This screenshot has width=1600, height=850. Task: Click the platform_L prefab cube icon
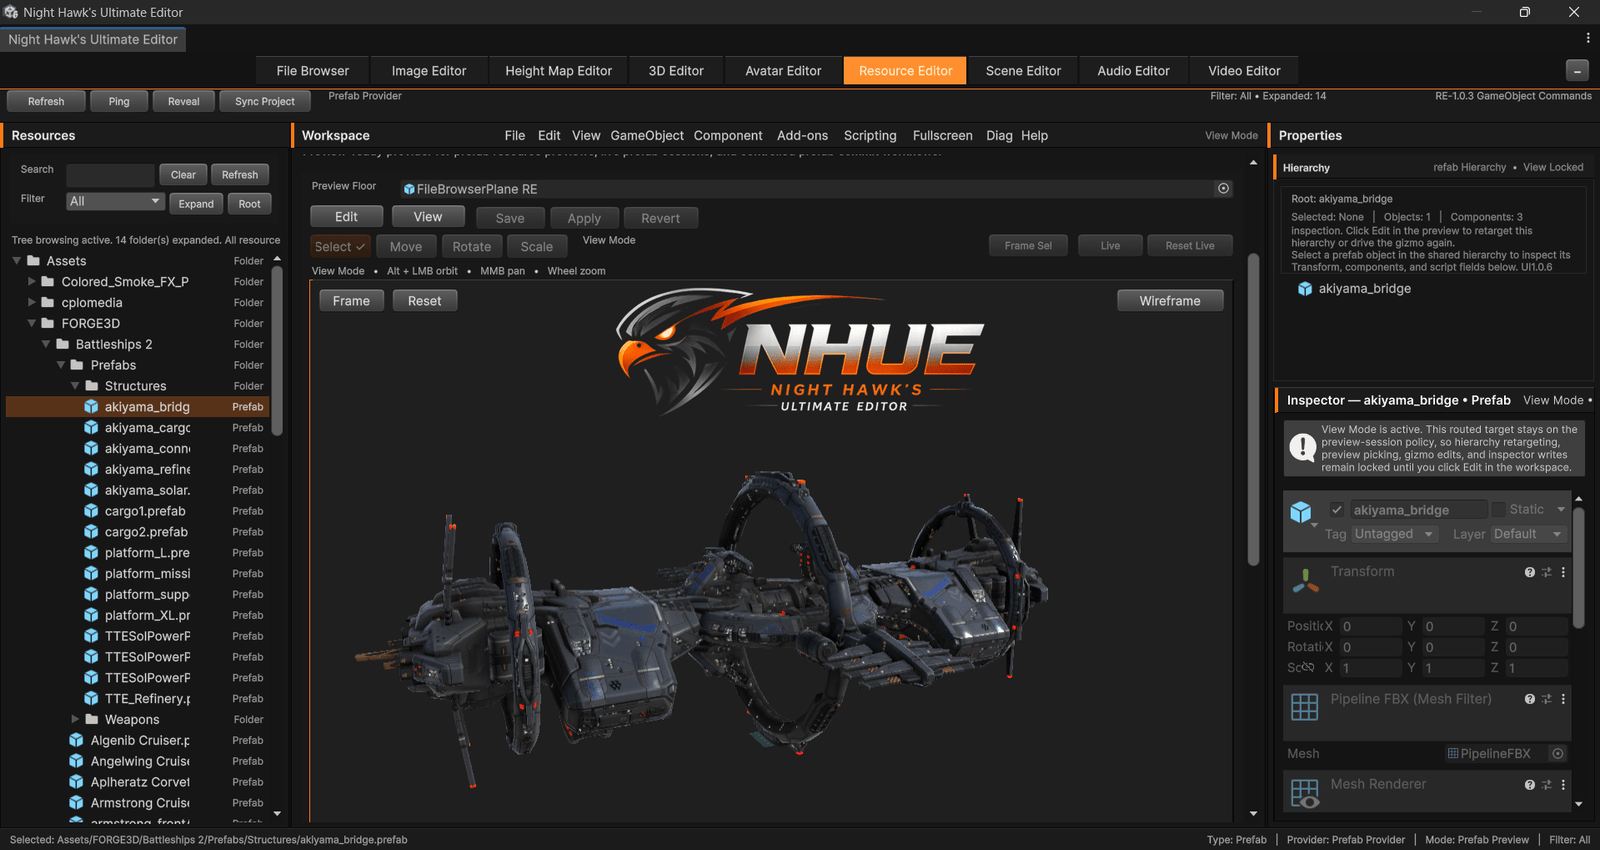pos(91,553)
